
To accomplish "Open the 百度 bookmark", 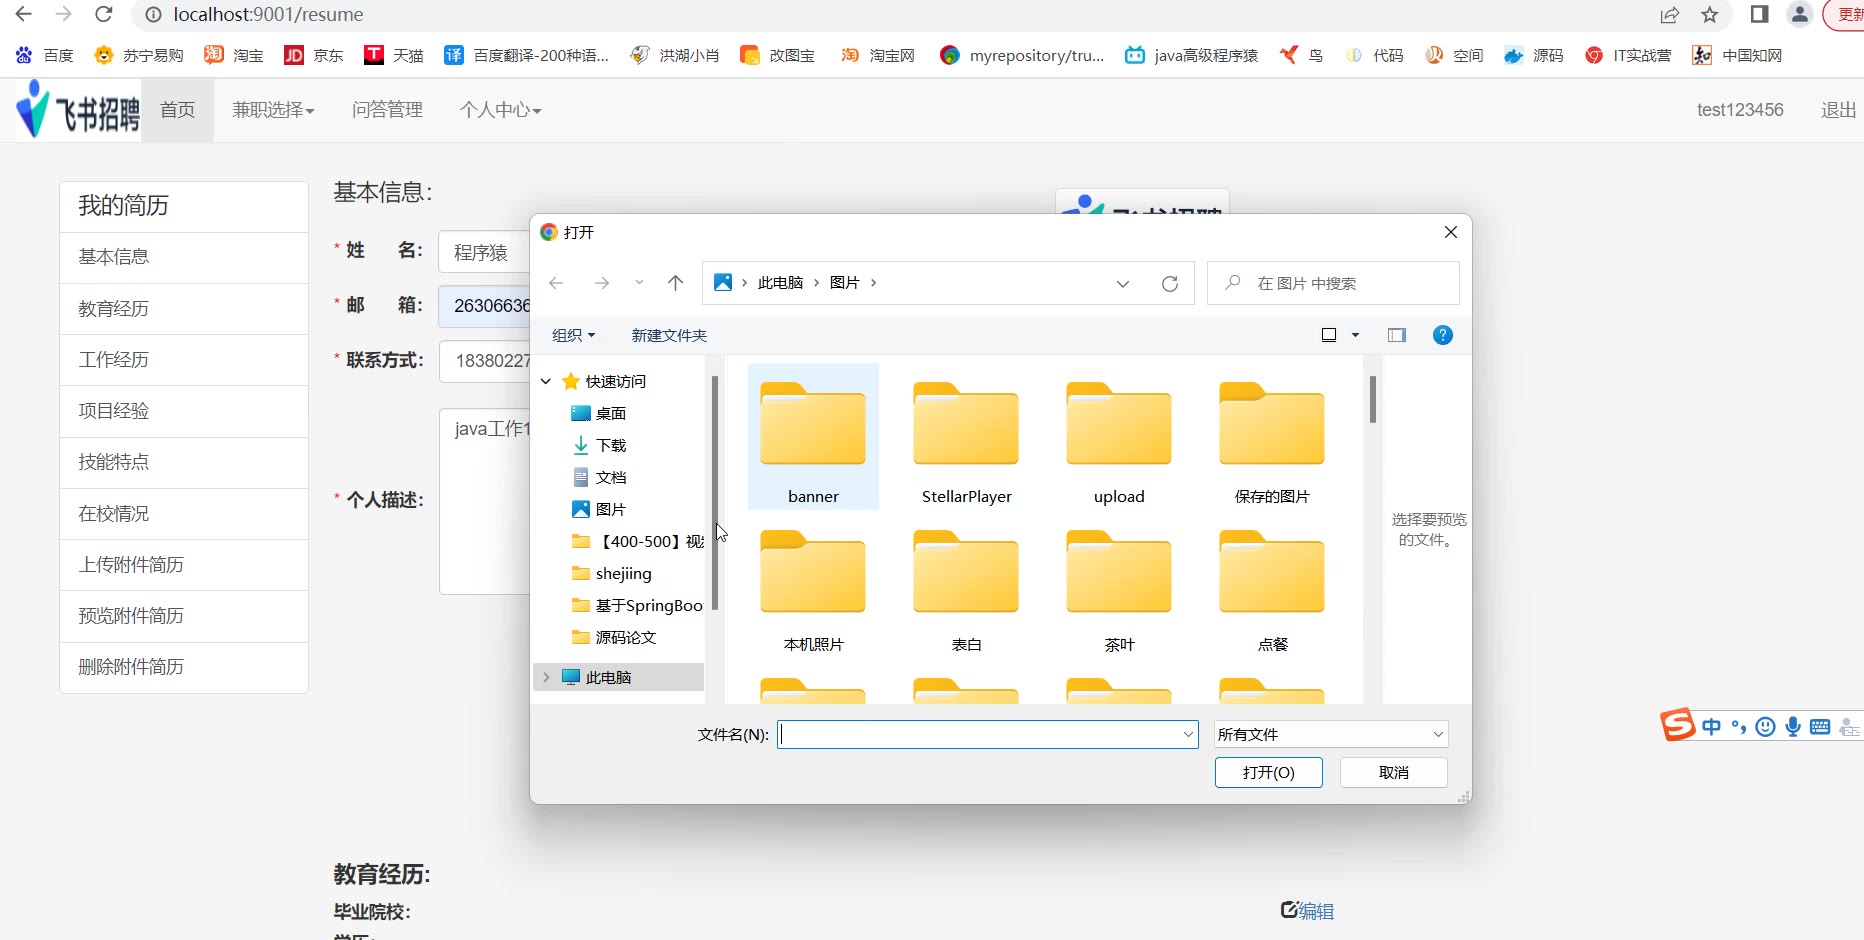I will (x=44, y=55).
